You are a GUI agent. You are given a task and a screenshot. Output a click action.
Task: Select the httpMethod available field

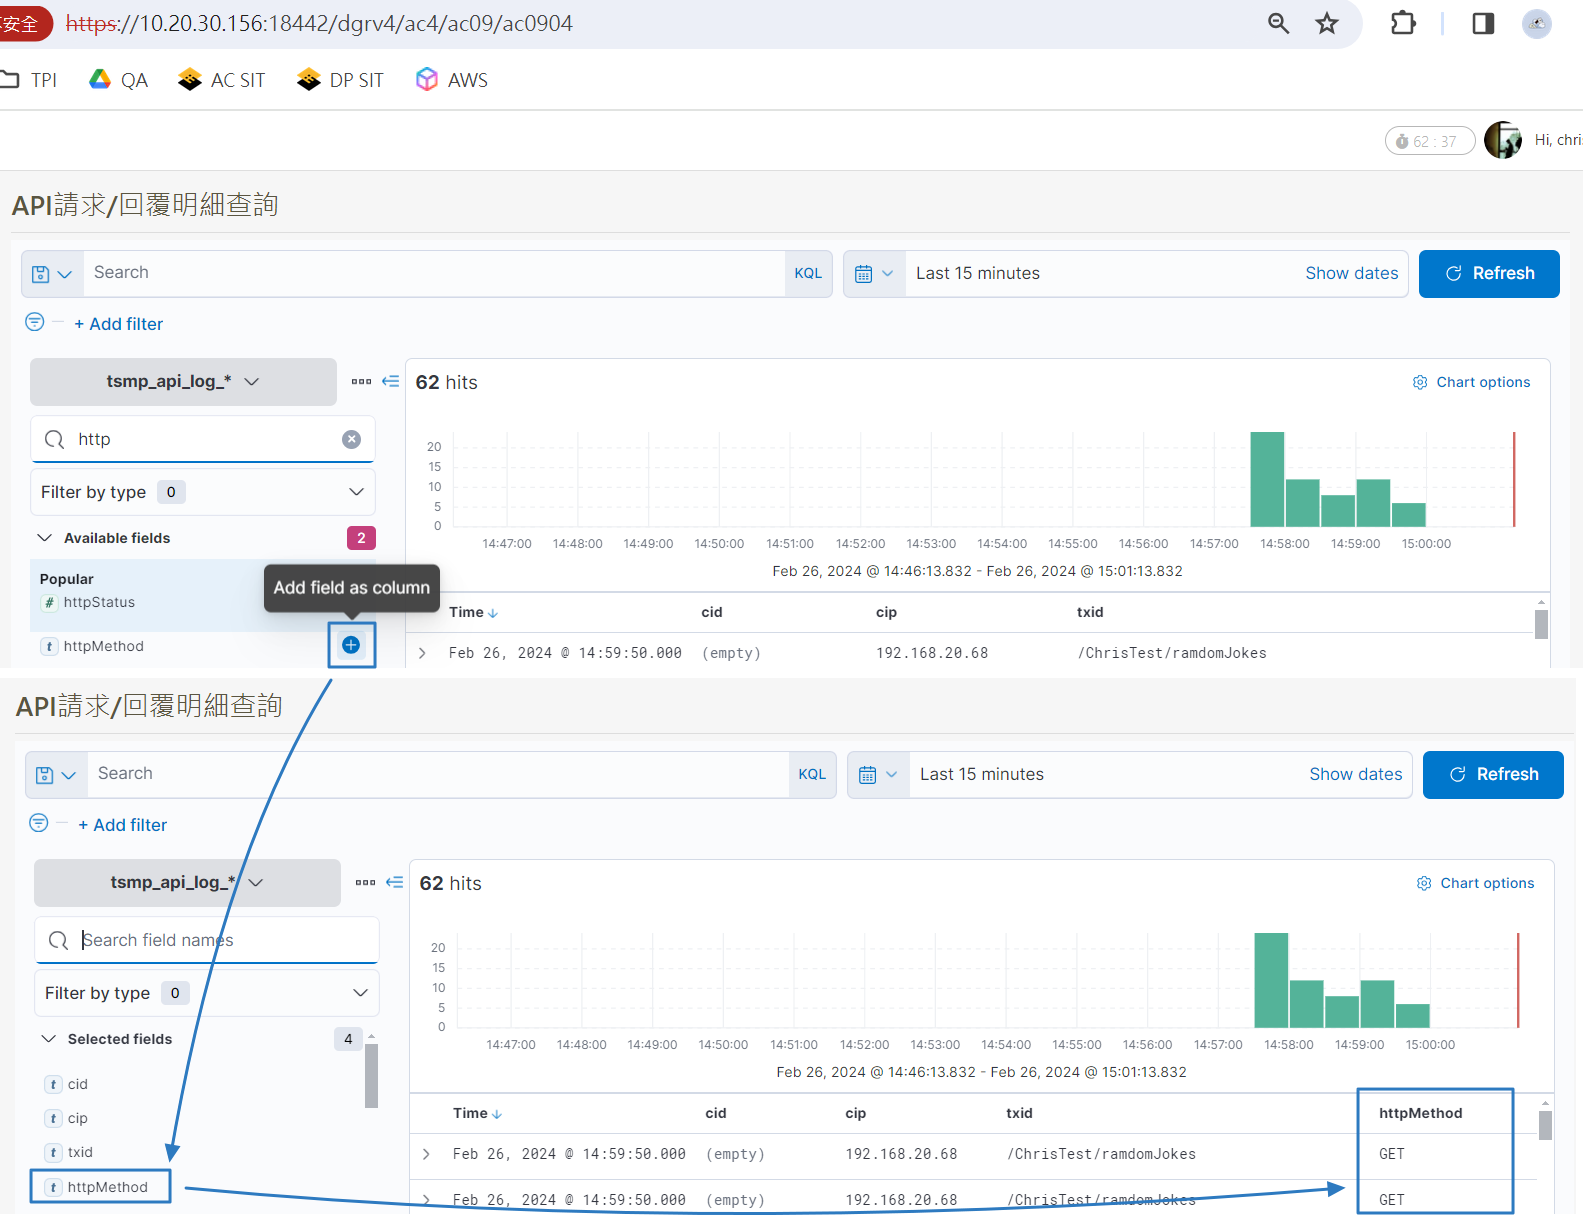103,646
